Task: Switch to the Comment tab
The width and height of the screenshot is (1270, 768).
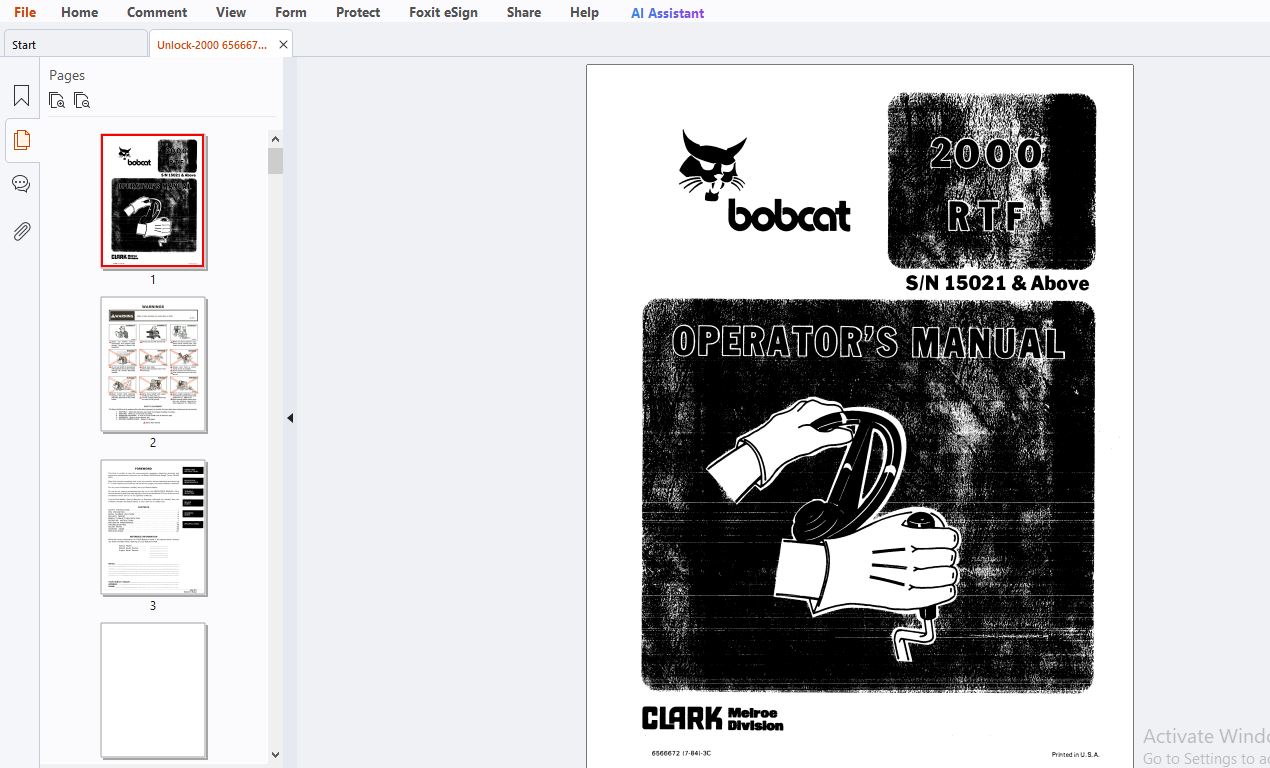Action: coord(157,12)
